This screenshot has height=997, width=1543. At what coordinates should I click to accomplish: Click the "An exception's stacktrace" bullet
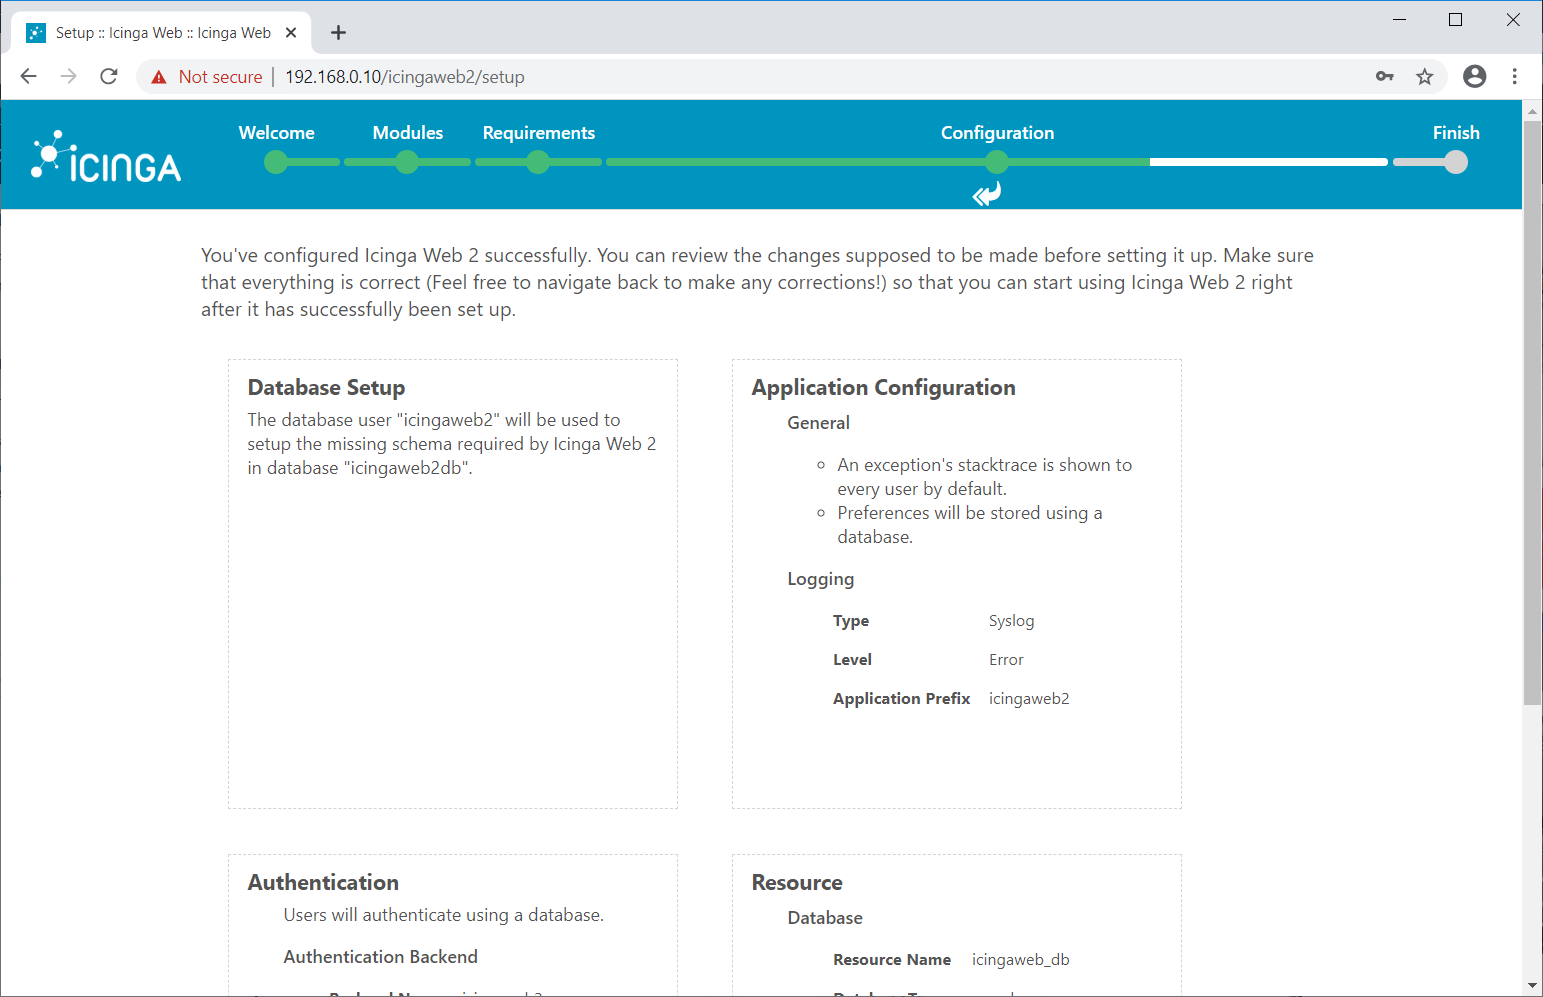click(985, 477)
